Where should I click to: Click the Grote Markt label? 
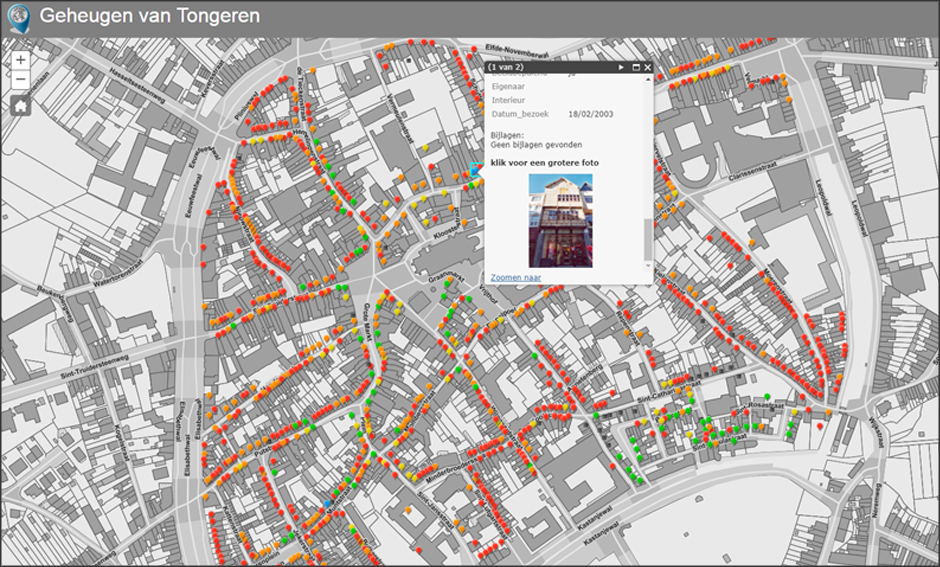[x=367, y=322]
